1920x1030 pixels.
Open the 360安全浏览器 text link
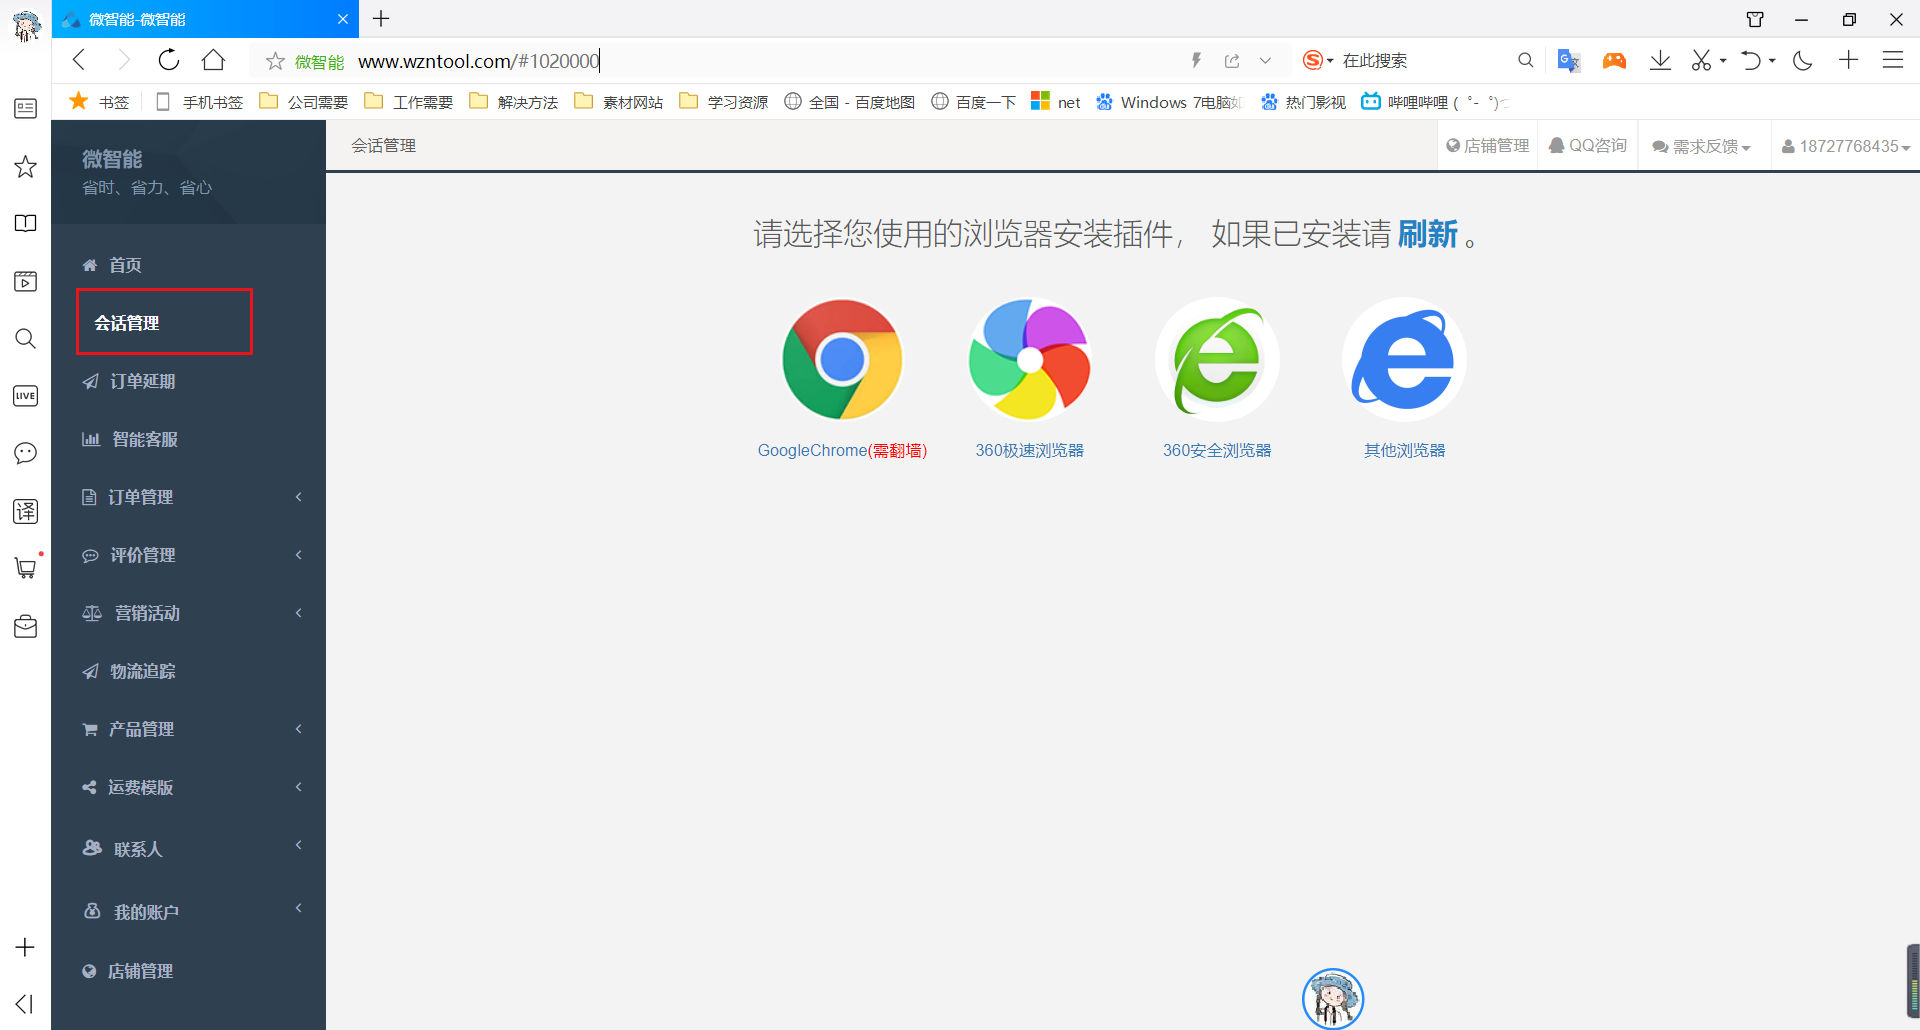tap(1217, 451)
